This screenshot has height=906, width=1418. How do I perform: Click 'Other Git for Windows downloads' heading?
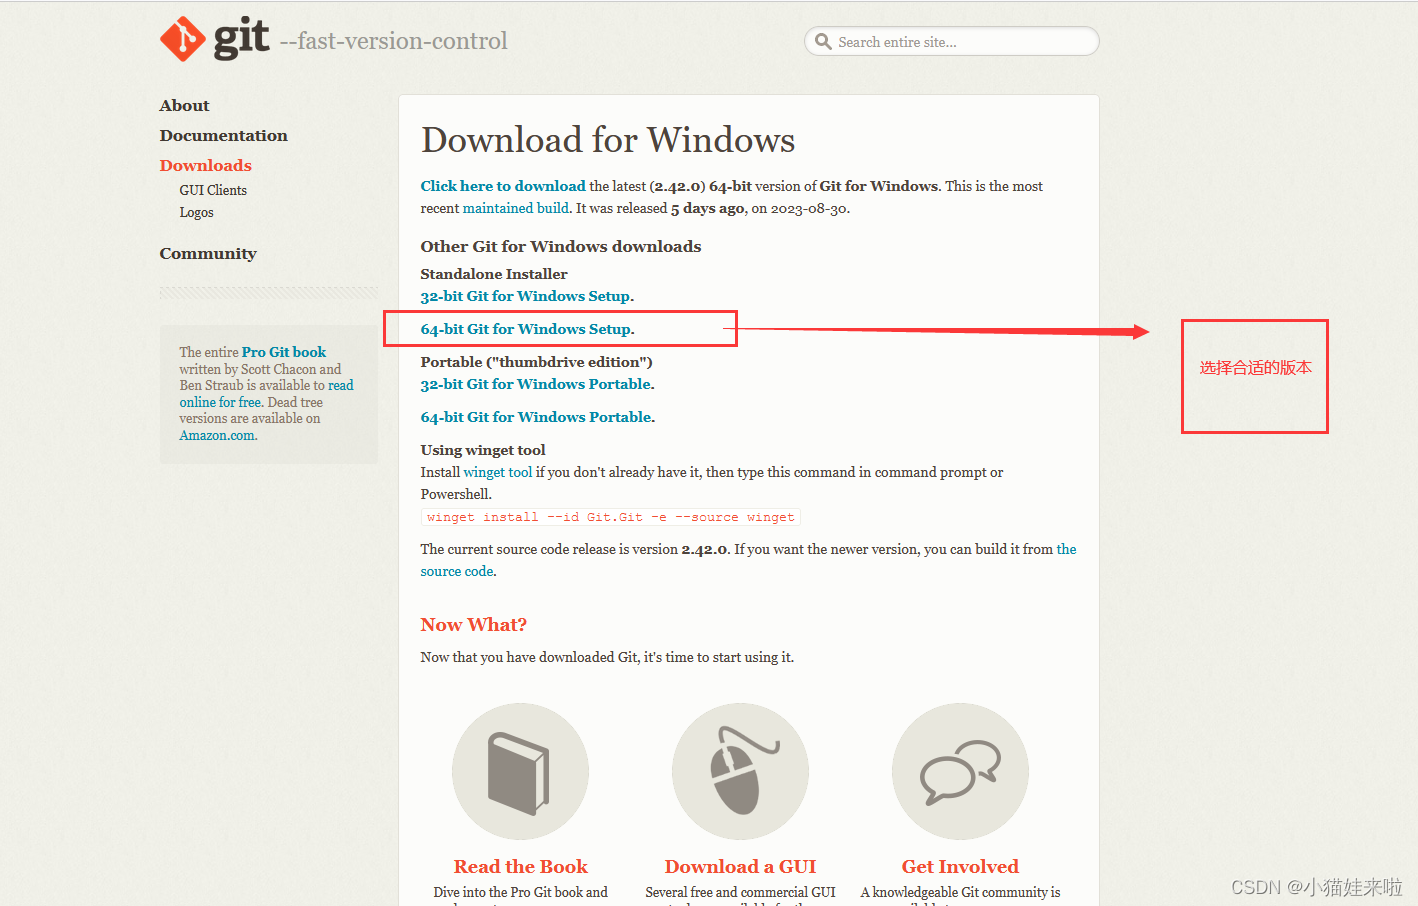click(x=561, y=246)
